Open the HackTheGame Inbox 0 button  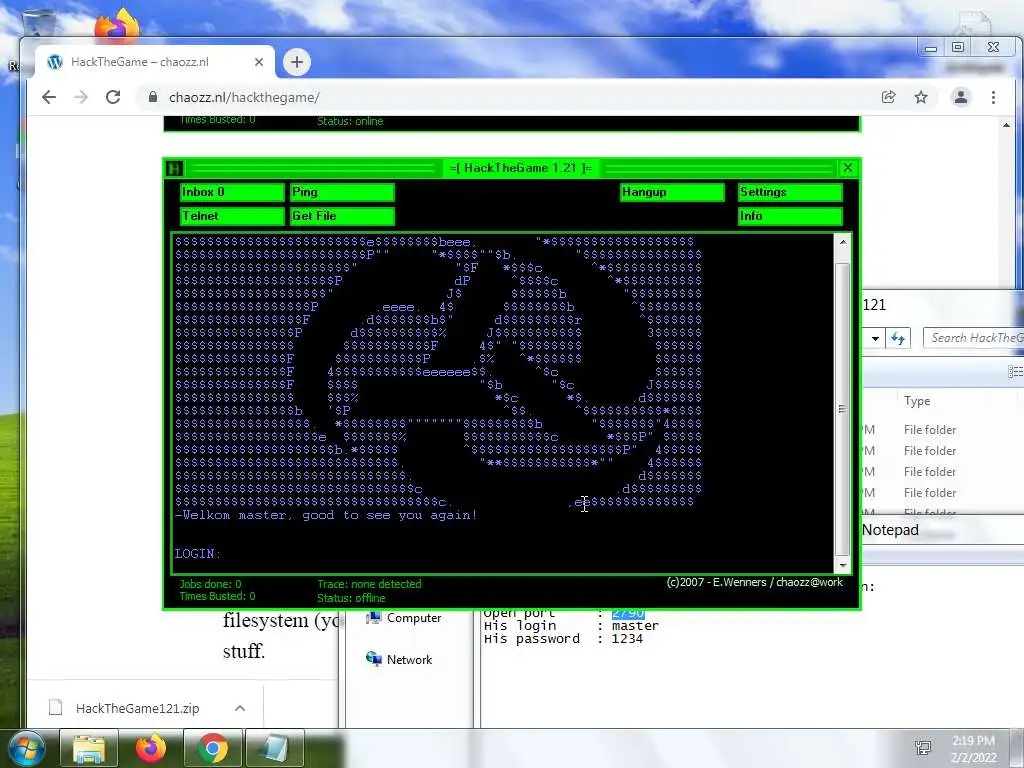(x=232, y=192)
